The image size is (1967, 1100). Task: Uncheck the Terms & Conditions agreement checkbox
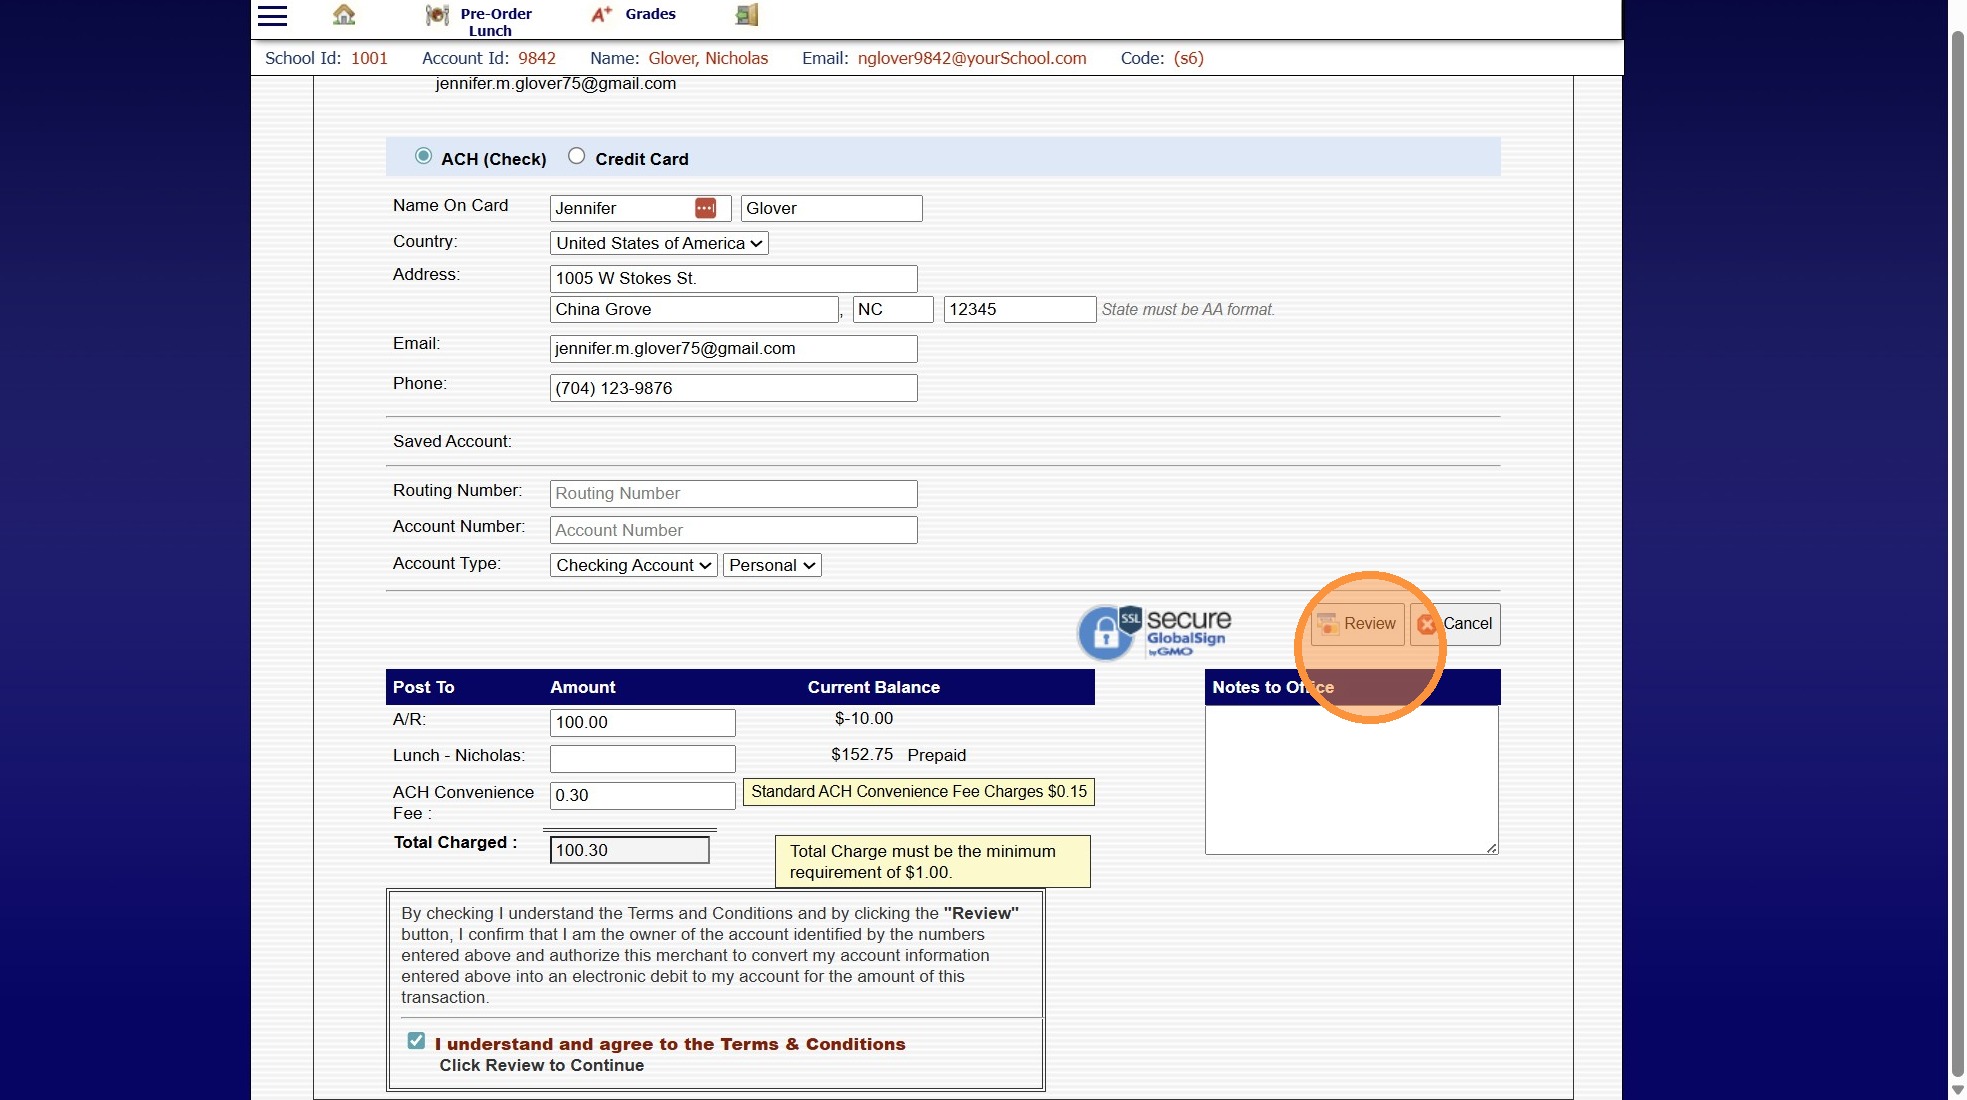[x=416, y=1041]
